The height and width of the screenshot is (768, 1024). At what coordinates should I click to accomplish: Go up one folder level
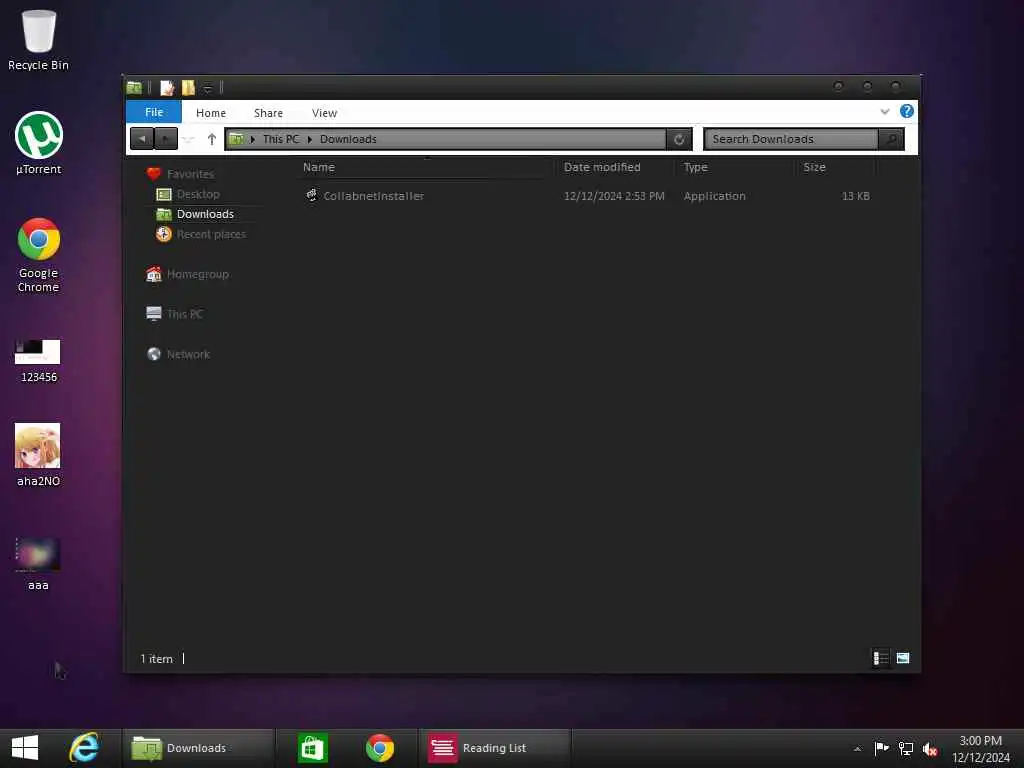pos(212,139)
